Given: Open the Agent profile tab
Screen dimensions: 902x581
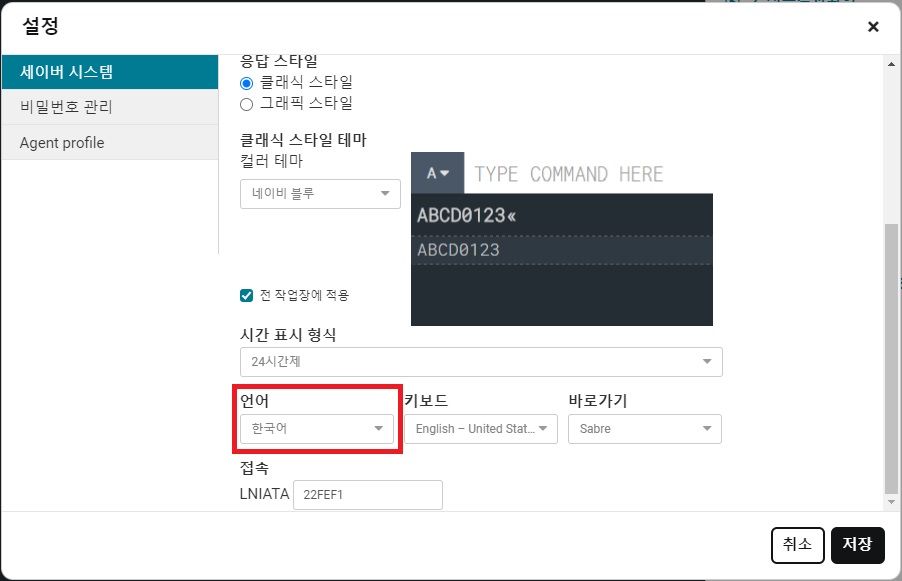Looking at the screenshot, I should pos(110,142).
